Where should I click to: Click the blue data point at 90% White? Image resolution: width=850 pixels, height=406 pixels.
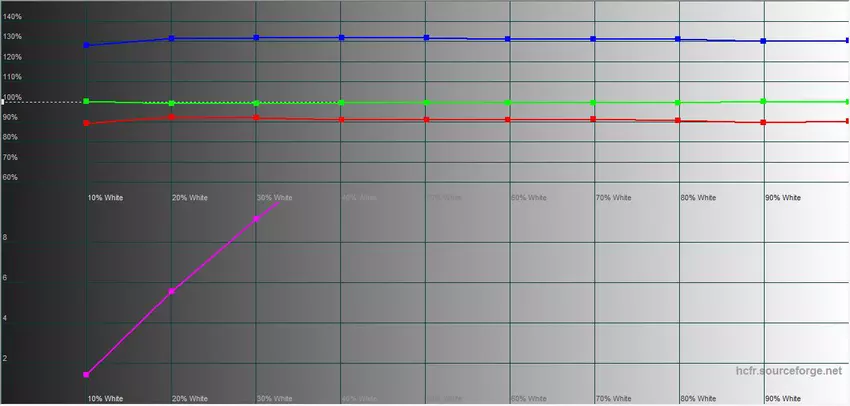point(763,41)
